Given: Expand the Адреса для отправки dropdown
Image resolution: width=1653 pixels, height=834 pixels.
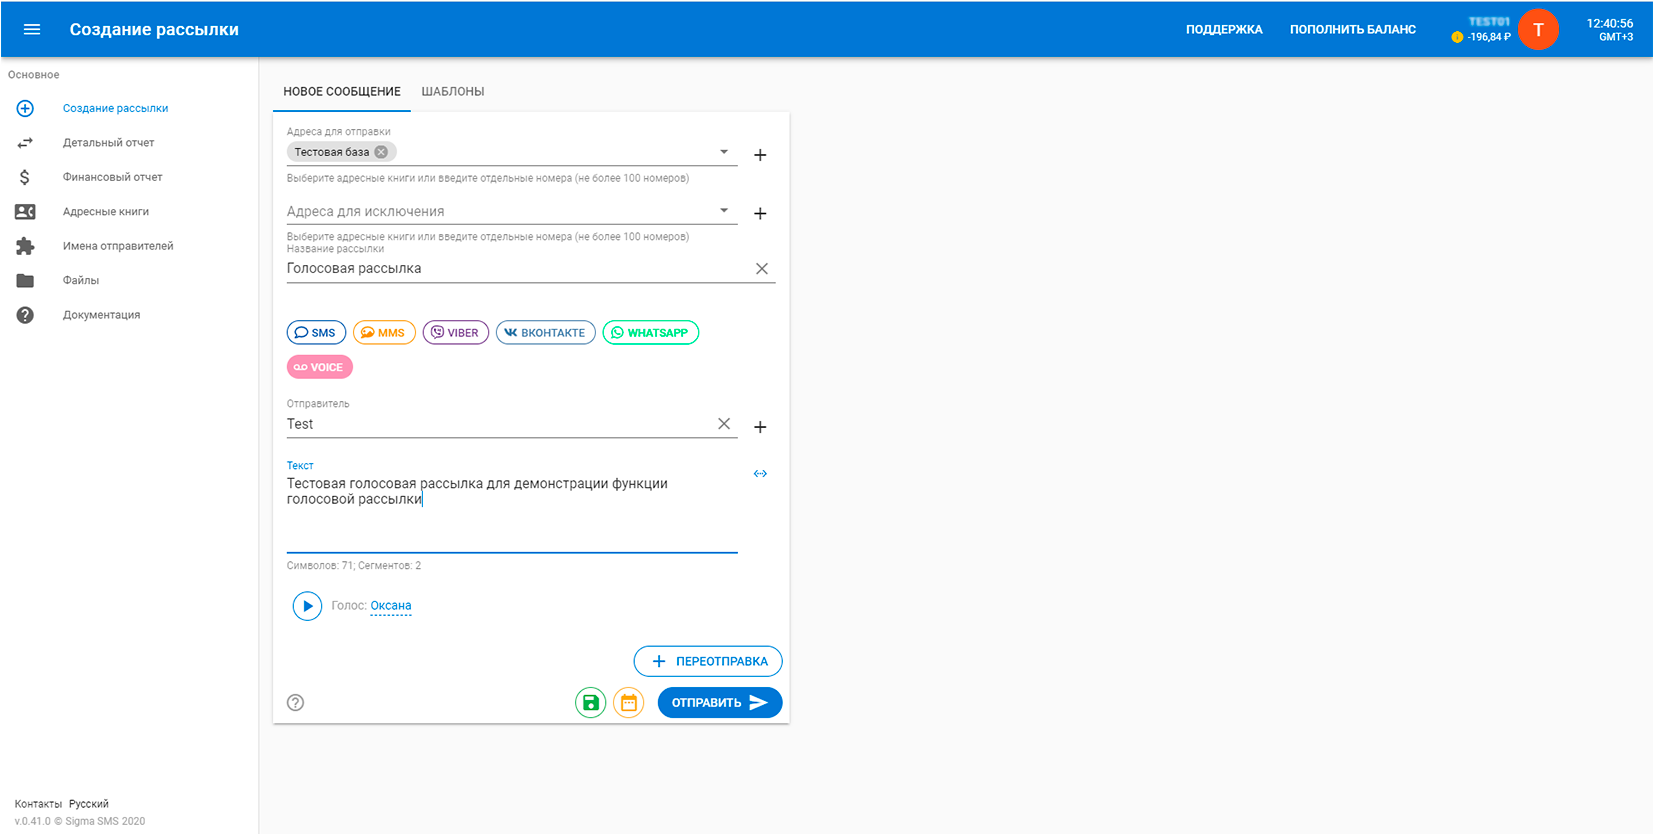Looking at the screenshot, I should click(724, 152).
